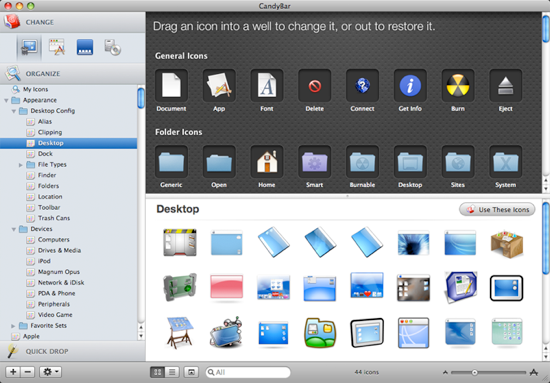
Task: Select the green circuit board desktop icon
Action: point(180,288)
